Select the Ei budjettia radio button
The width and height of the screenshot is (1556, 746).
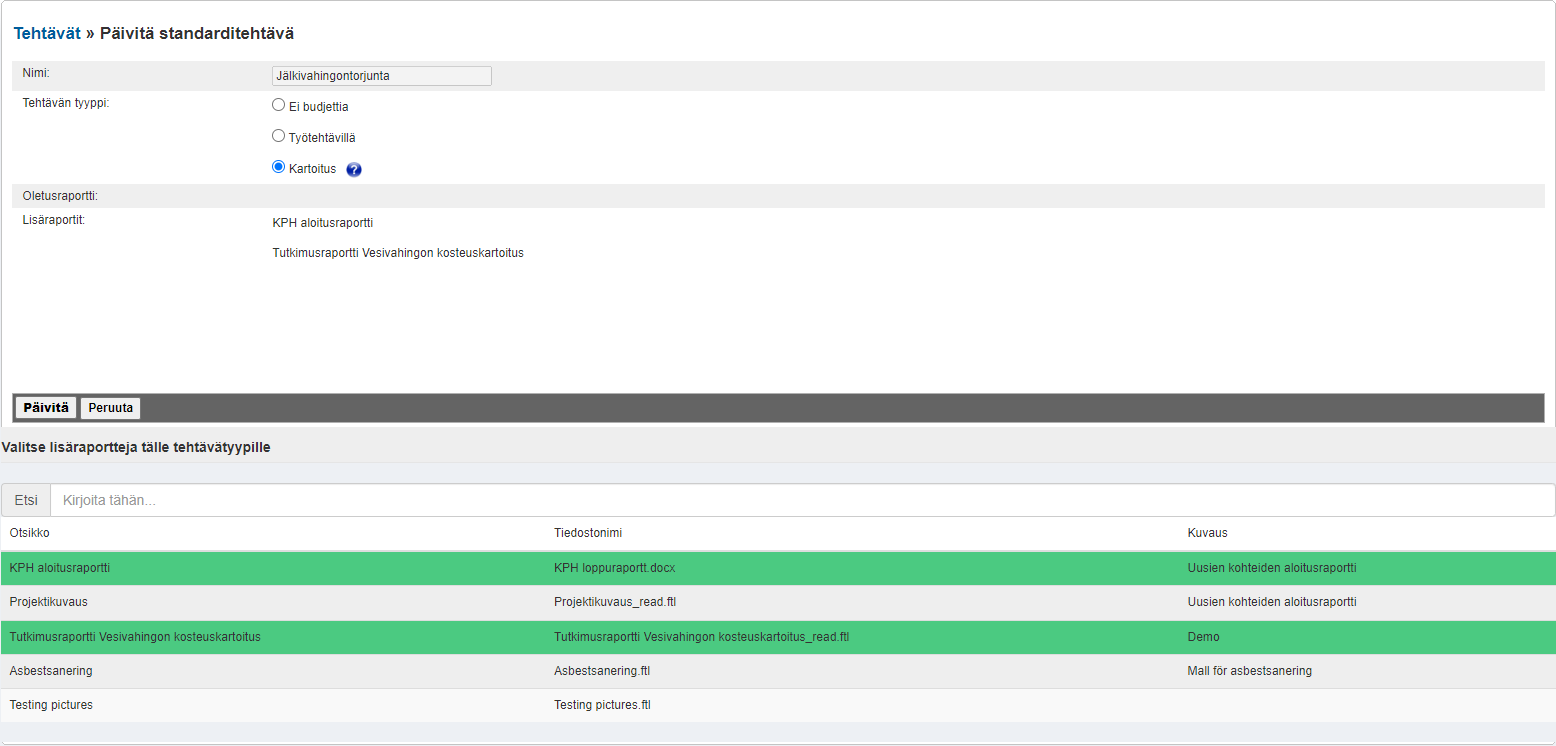click(x=279, y=105)
